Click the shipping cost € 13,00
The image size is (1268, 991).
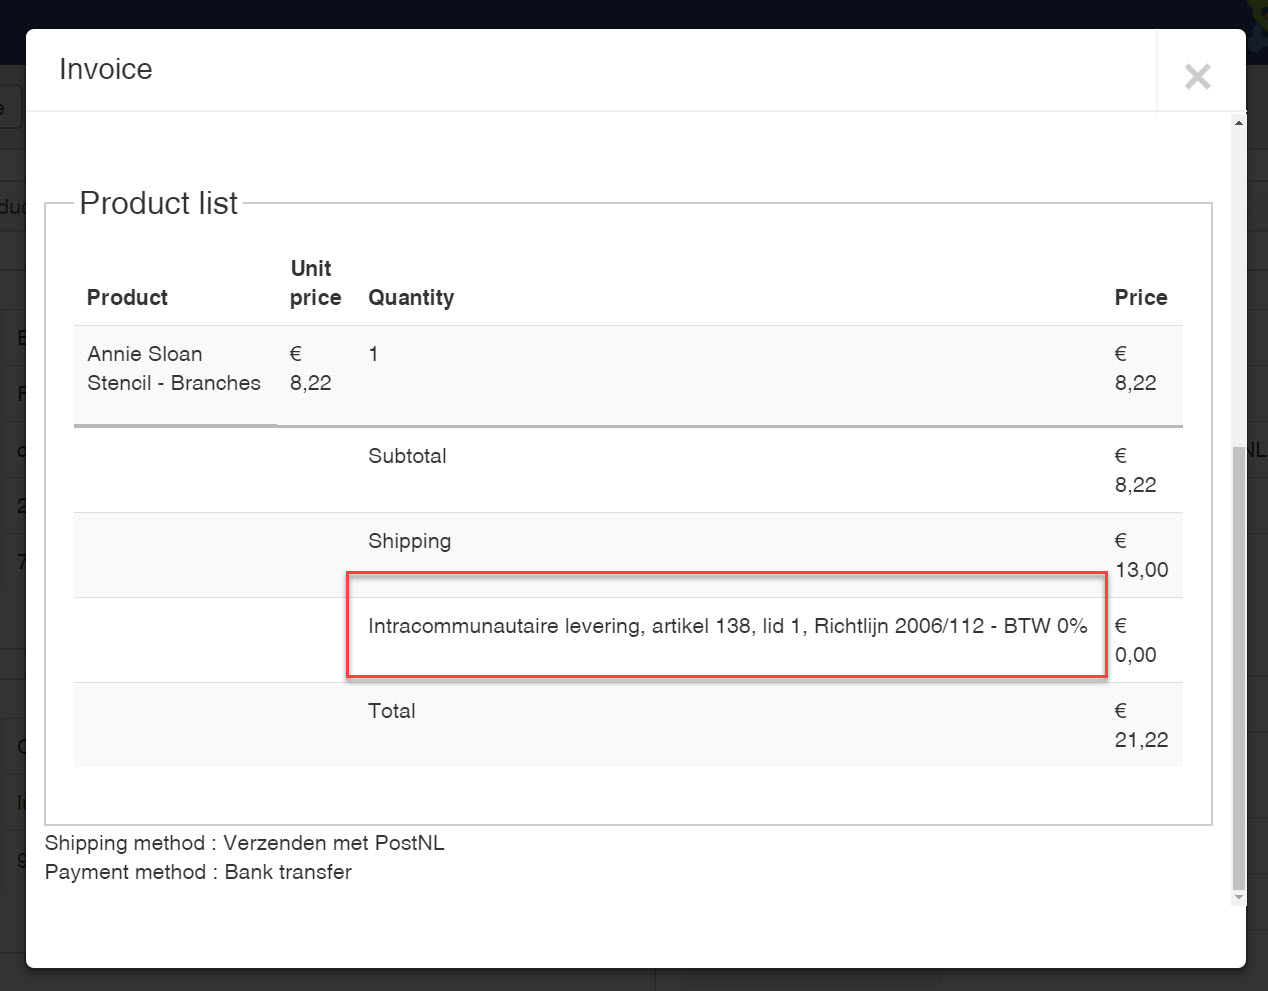[x=1141, y=556]
